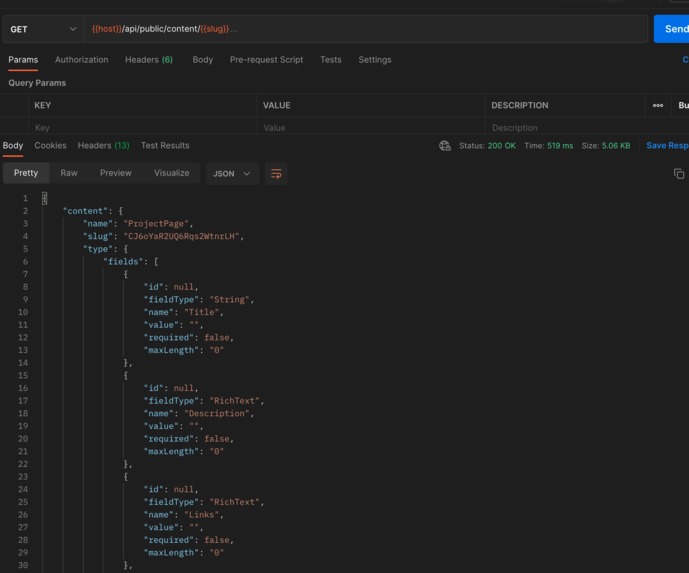Switch to Preview response view
The width and height of the screenshot is (689, 573).
[x=116, y=173]
